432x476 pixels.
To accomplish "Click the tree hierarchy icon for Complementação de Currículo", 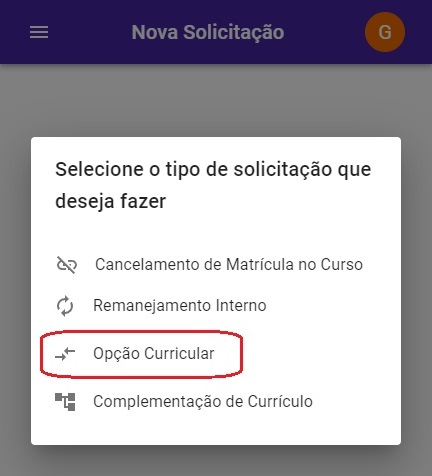I will click(65, 402).
